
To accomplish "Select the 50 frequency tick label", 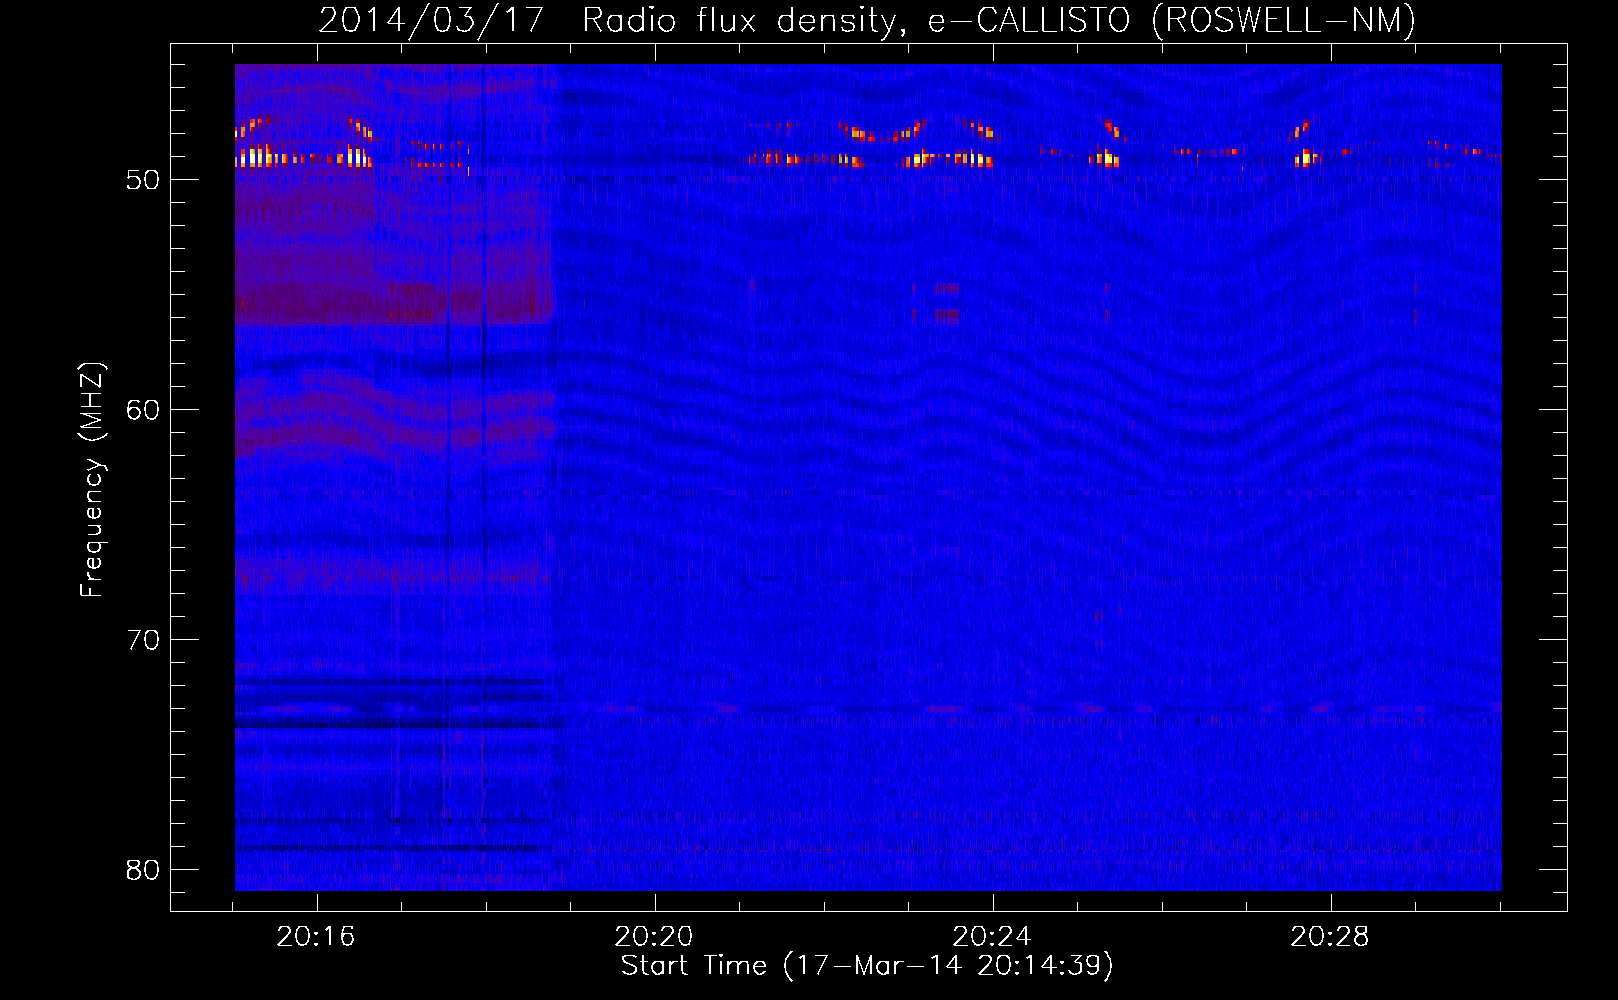I will point(143,180).
